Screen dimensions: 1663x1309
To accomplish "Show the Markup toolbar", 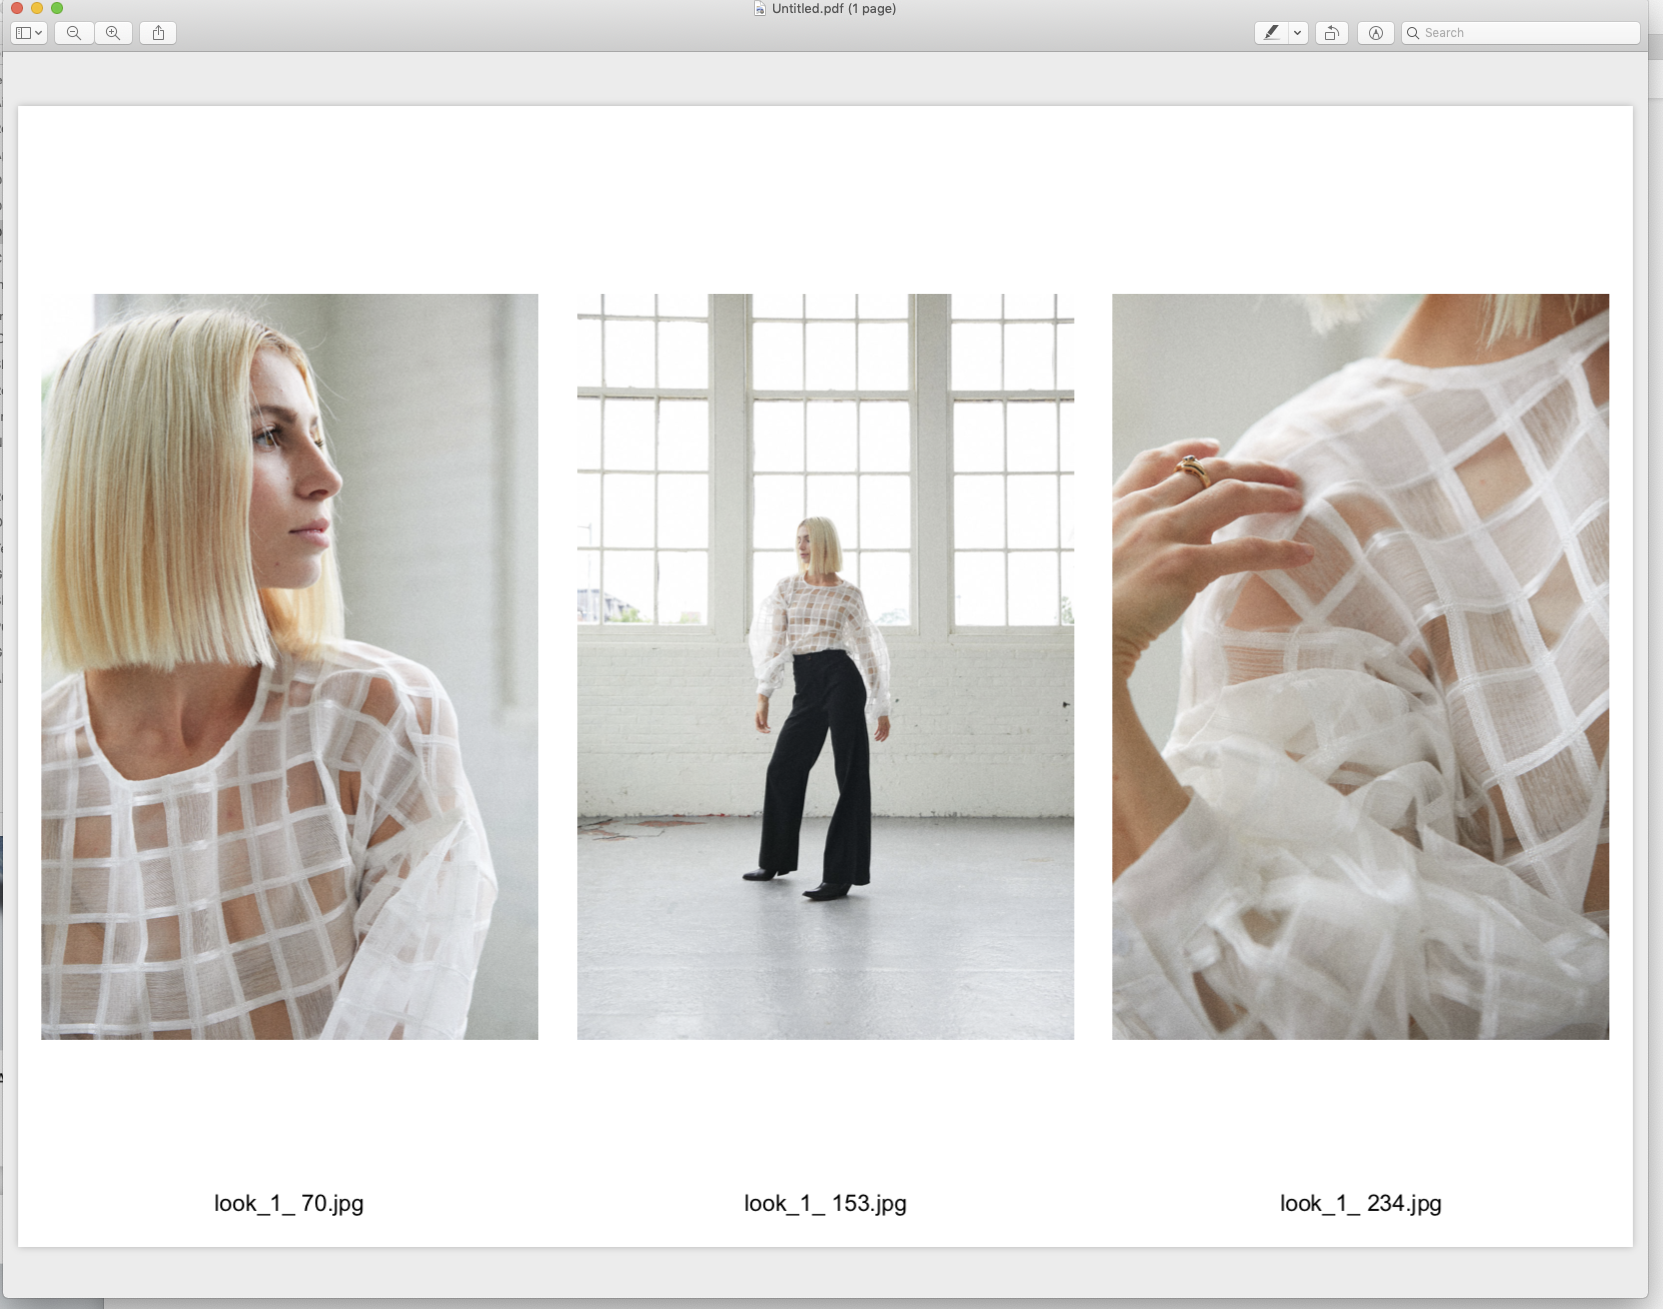I will coord(1376,33).
